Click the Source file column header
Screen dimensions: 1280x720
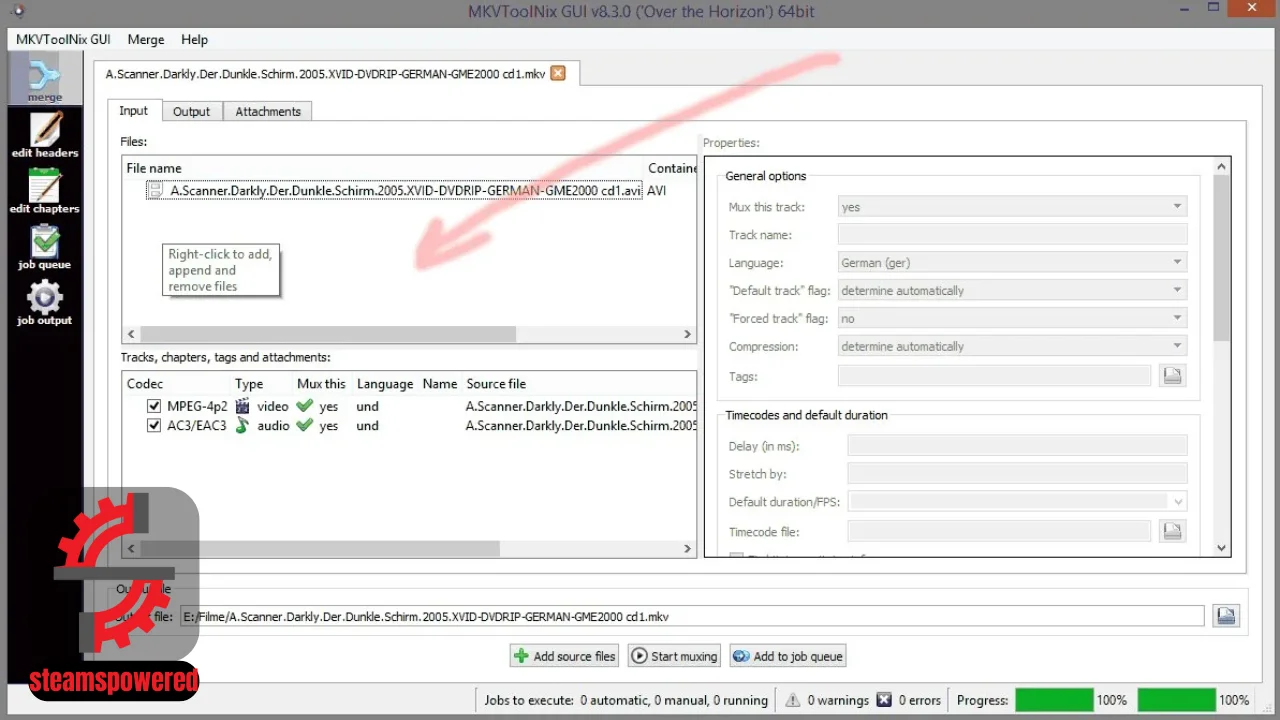tap(496, 384)
